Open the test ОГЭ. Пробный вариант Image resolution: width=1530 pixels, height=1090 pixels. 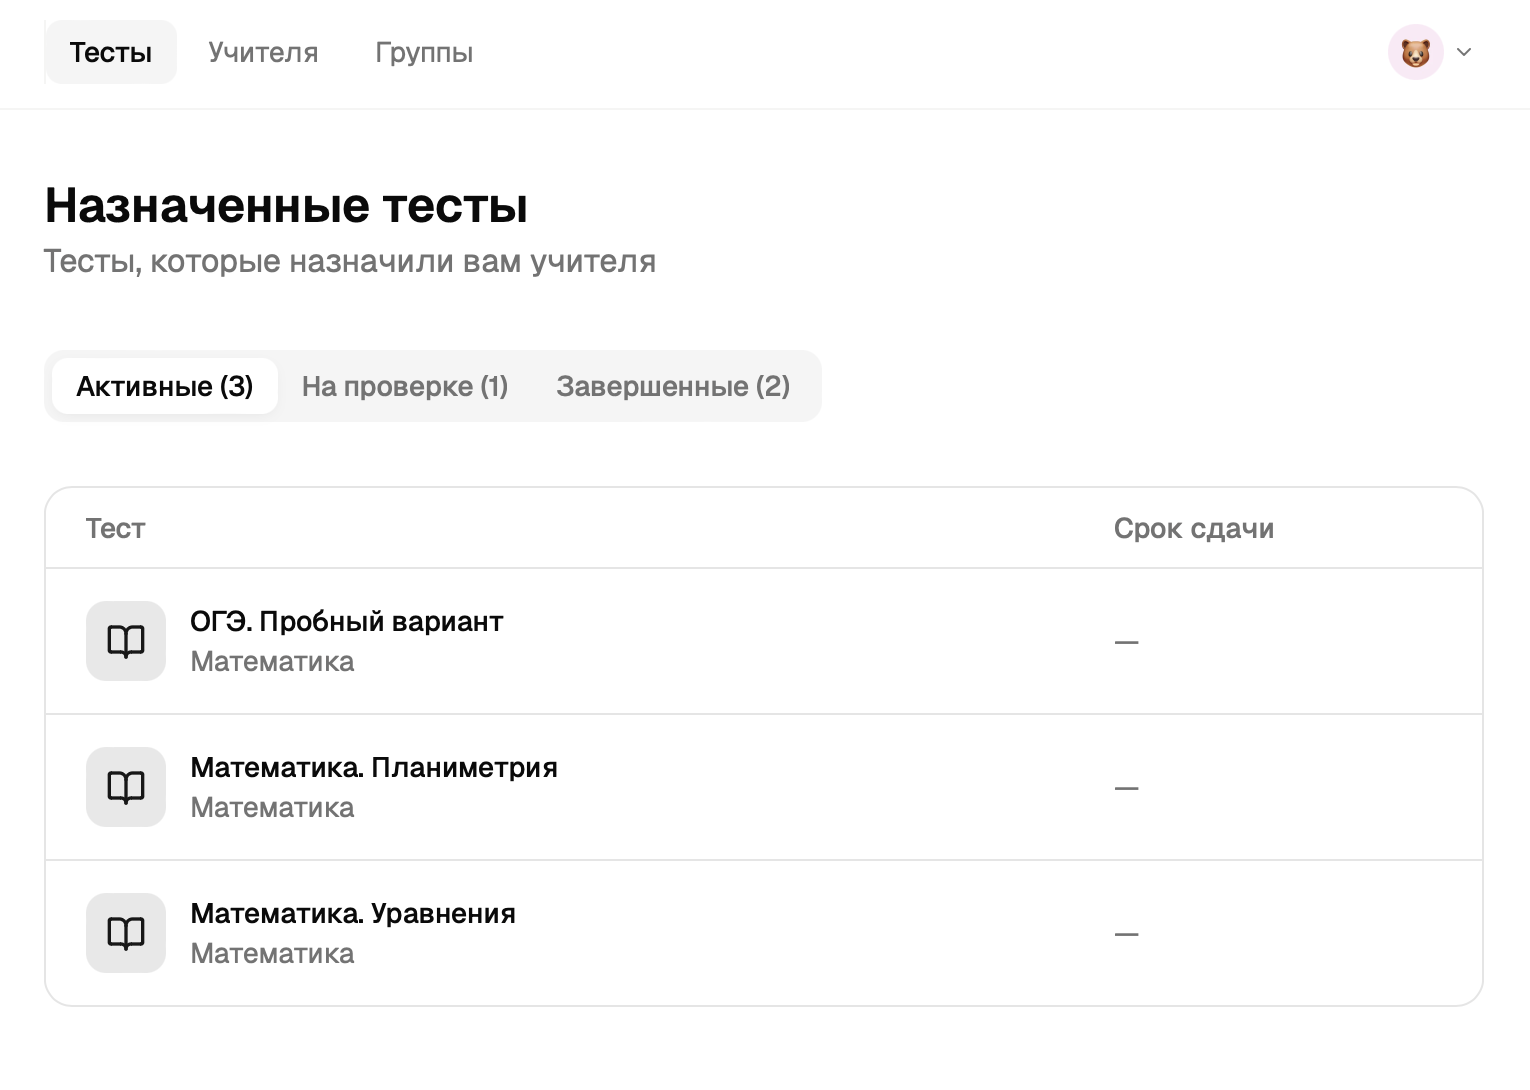click(x=348, y=621)
